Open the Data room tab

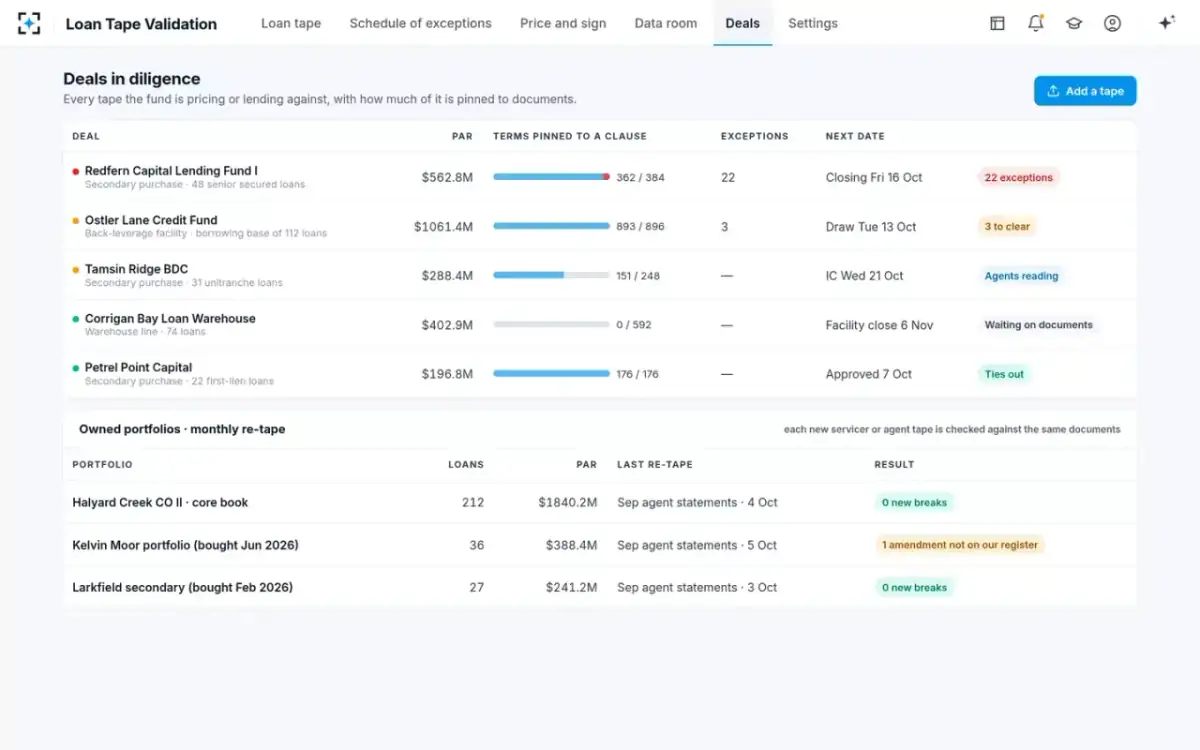666,23
